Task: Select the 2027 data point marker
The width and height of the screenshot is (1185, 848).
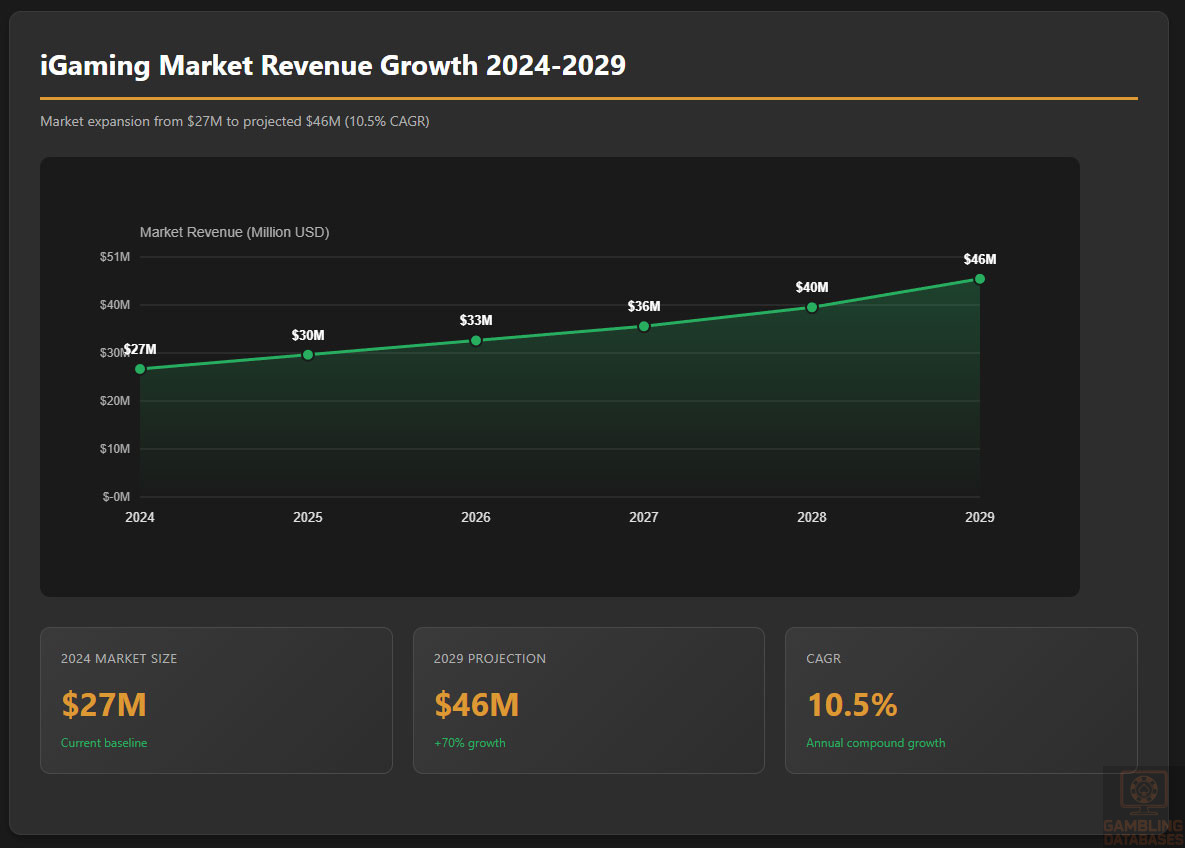Action: coord(644,326)
